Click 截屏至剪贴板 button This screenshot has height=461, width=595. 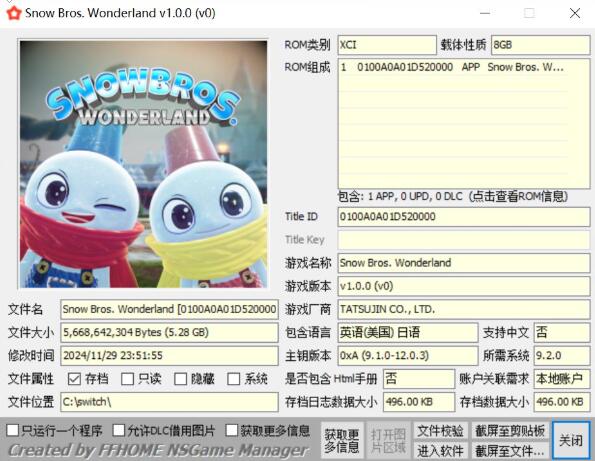pos(510,431)
